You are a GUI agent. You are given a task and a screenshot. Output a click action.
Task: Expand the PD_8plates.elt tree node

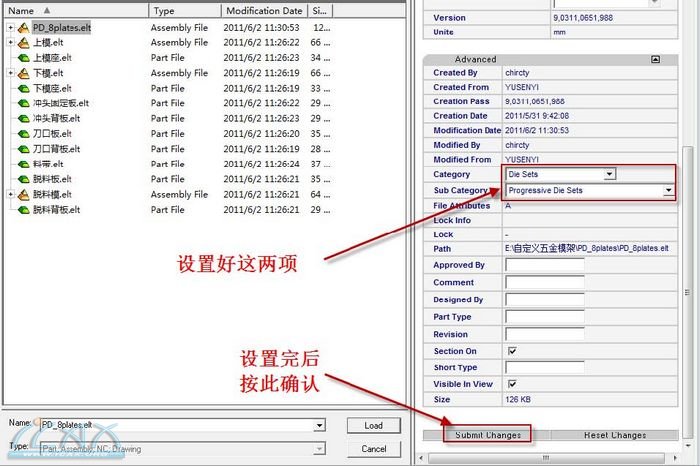click(x=10, y=28)
